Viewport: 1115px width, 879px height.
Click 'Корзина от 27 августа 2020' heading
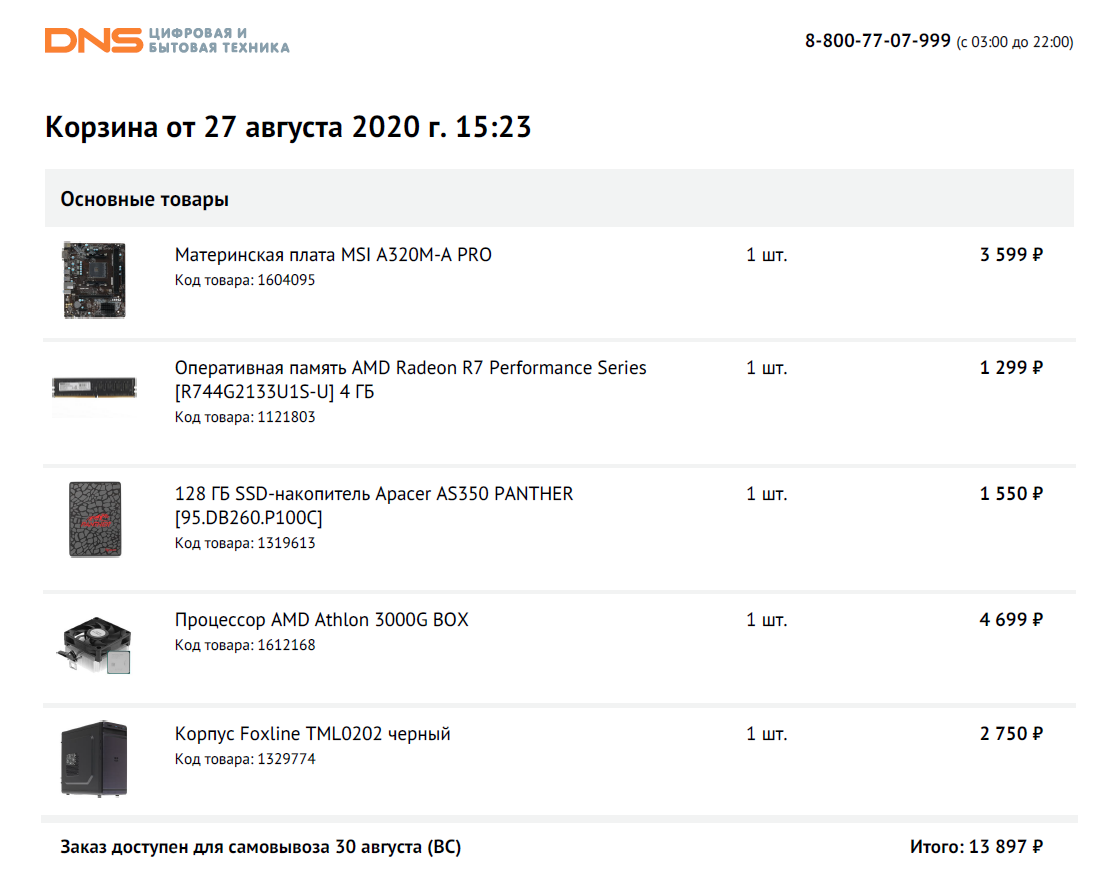287,127
